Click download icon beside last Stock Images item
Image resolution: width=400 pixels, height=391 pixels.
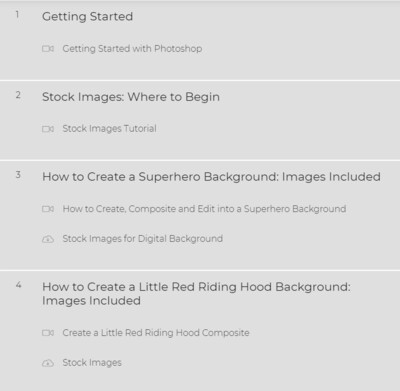(48, 363)
